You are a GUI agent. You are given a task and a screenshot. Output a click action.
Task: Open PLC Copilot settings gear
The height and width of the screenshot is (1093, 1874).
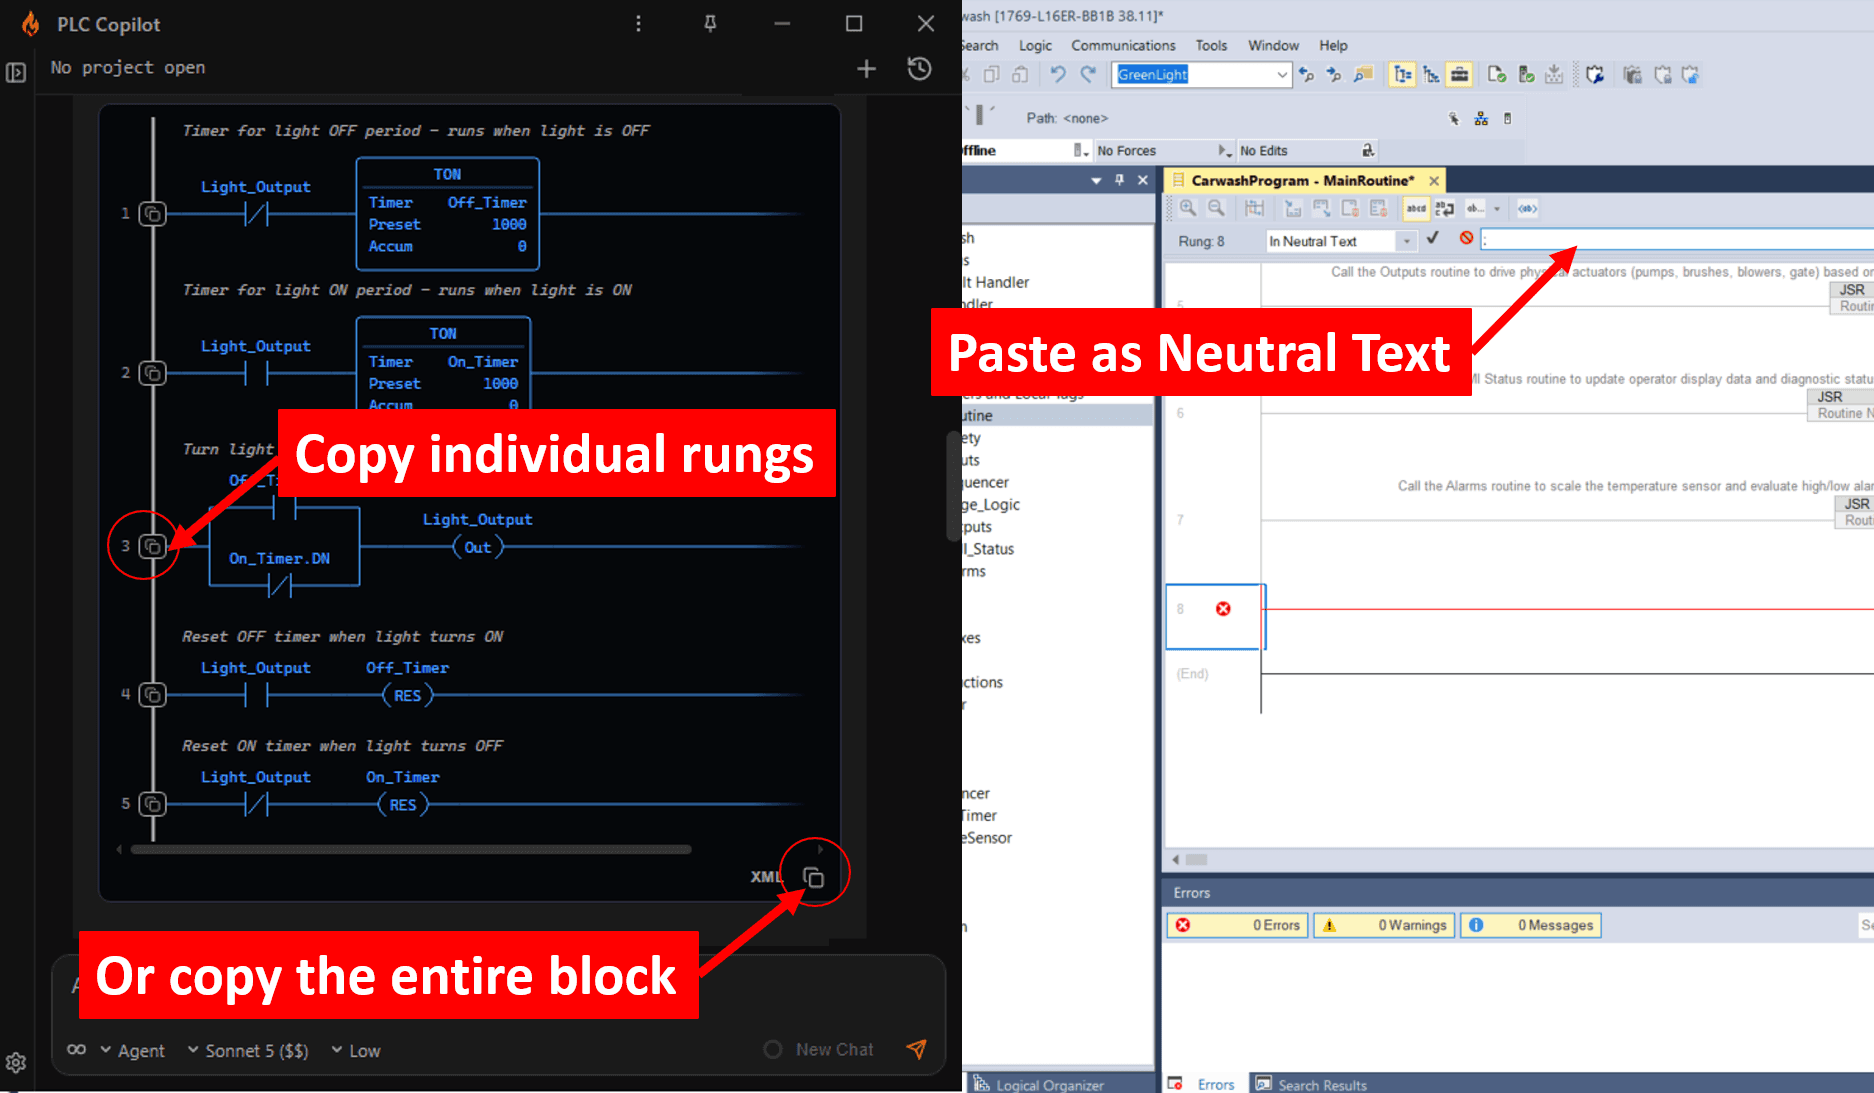pos(16,1062)
